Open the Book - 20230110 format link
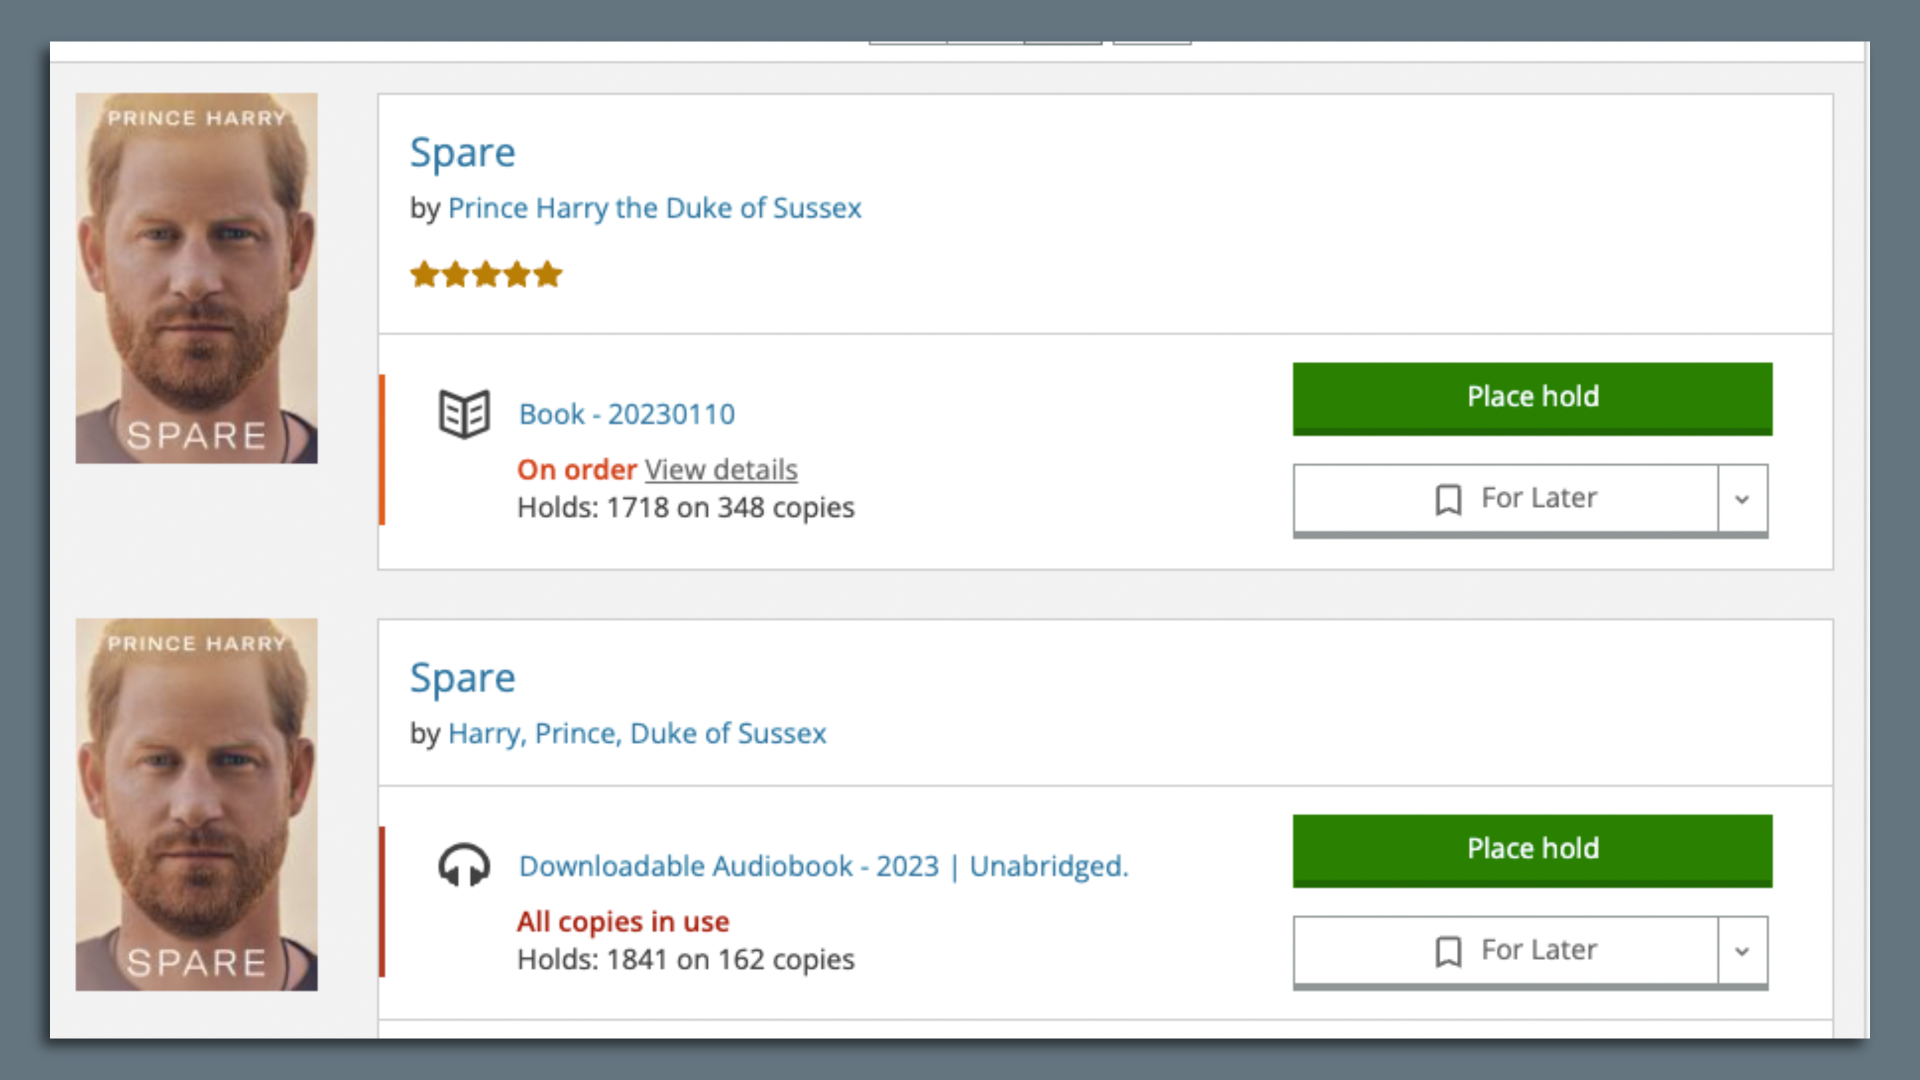The height and width of the screenshot is (1080, 1920). tap(626, 414)
